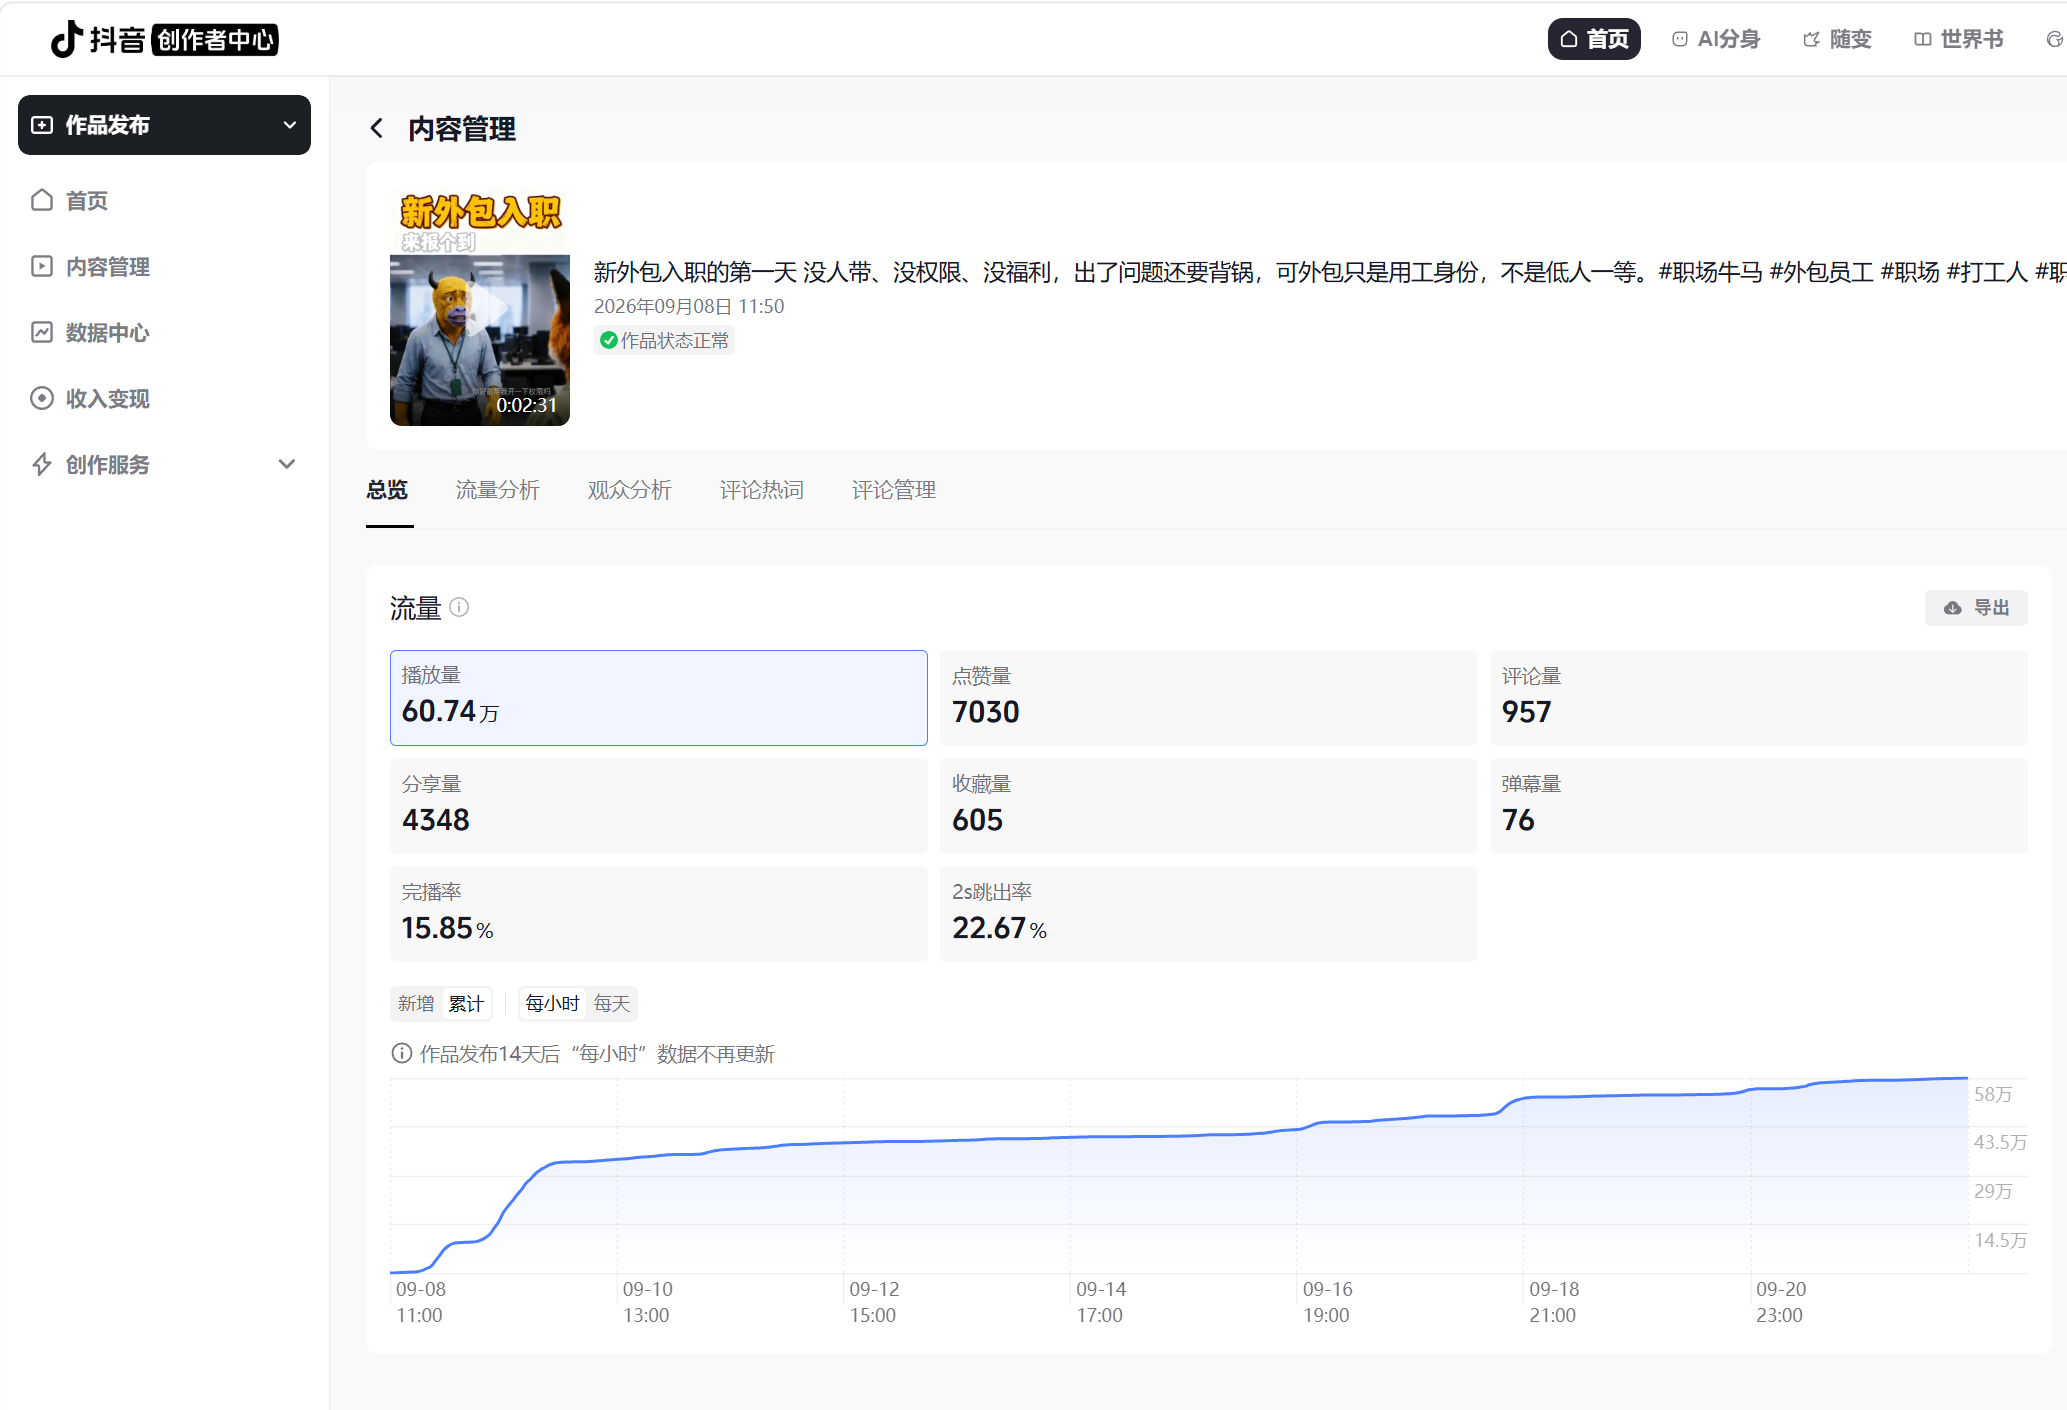This screenshot has width=2067, height=1410.
Task: Click the 09-20 23:00 chart axis label
Action: coord(1781,1302)
